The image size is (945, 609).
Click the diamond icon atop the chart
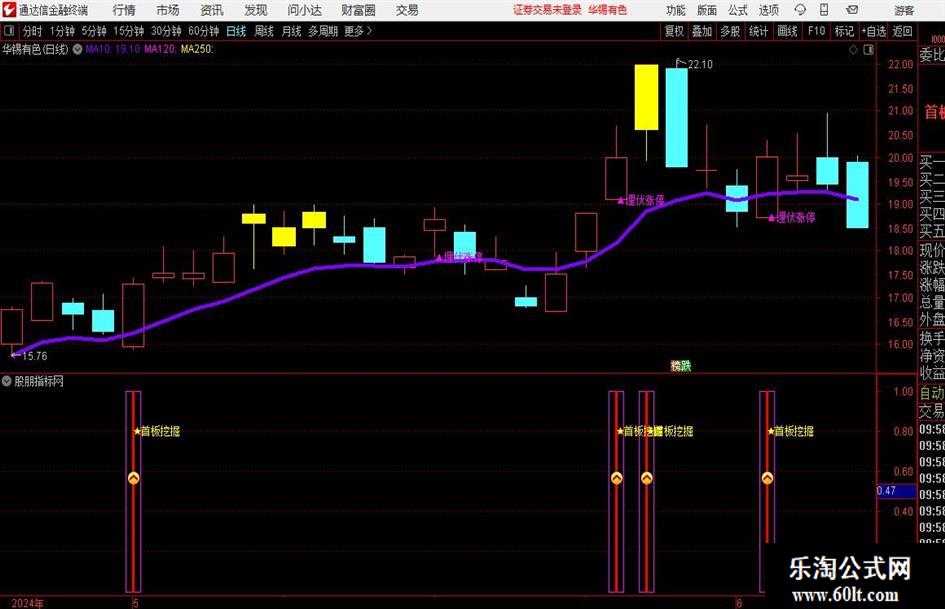[853, 50]
